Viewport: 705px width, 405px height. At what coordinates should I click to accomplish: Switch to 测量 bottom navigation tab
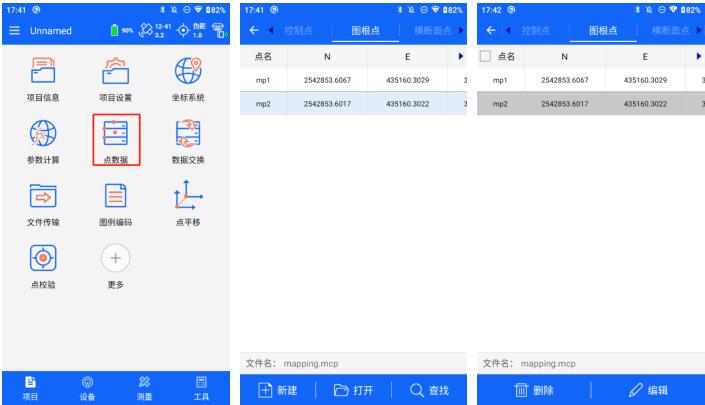point(144,388)
